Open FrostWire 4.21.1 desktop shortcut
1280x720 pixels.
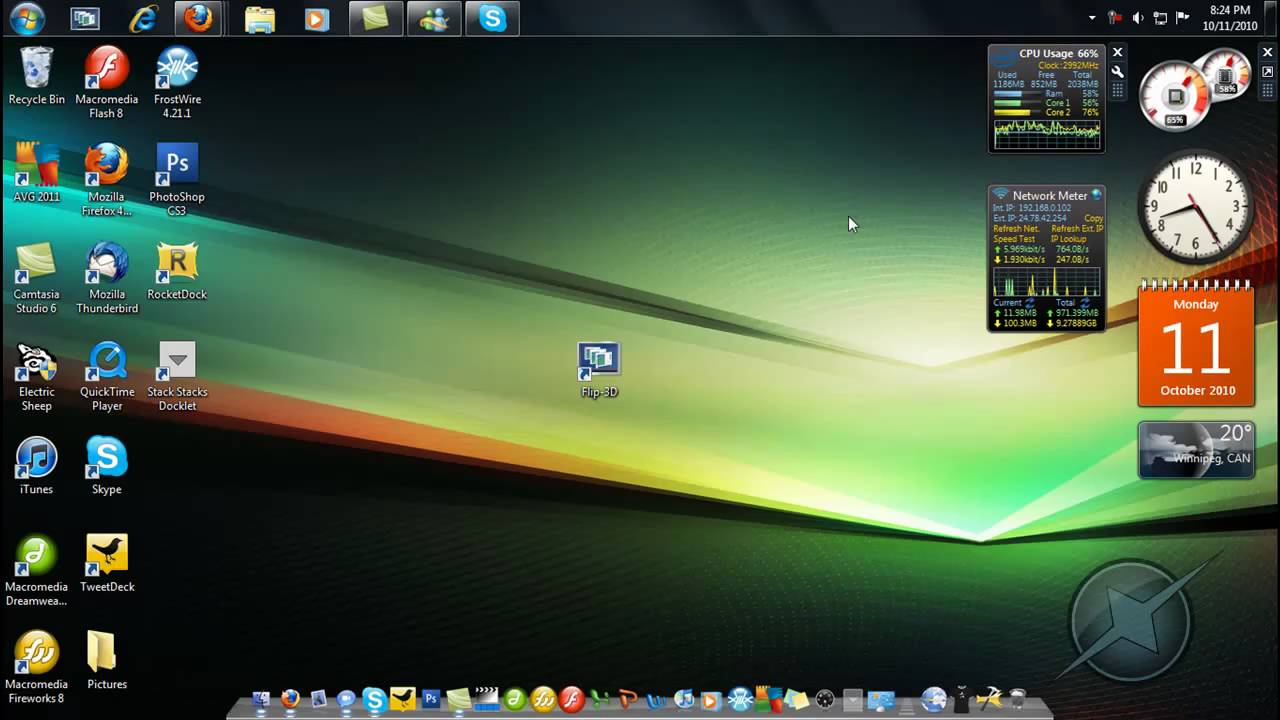click(177, 82)
